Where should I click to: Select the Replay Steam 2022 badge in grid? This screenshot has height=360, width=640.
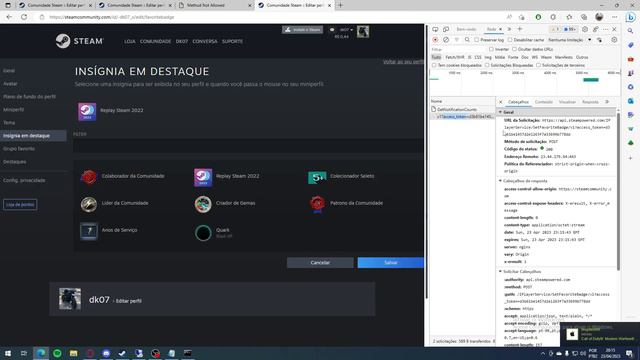pyautogui.click(x=203, y=177)
